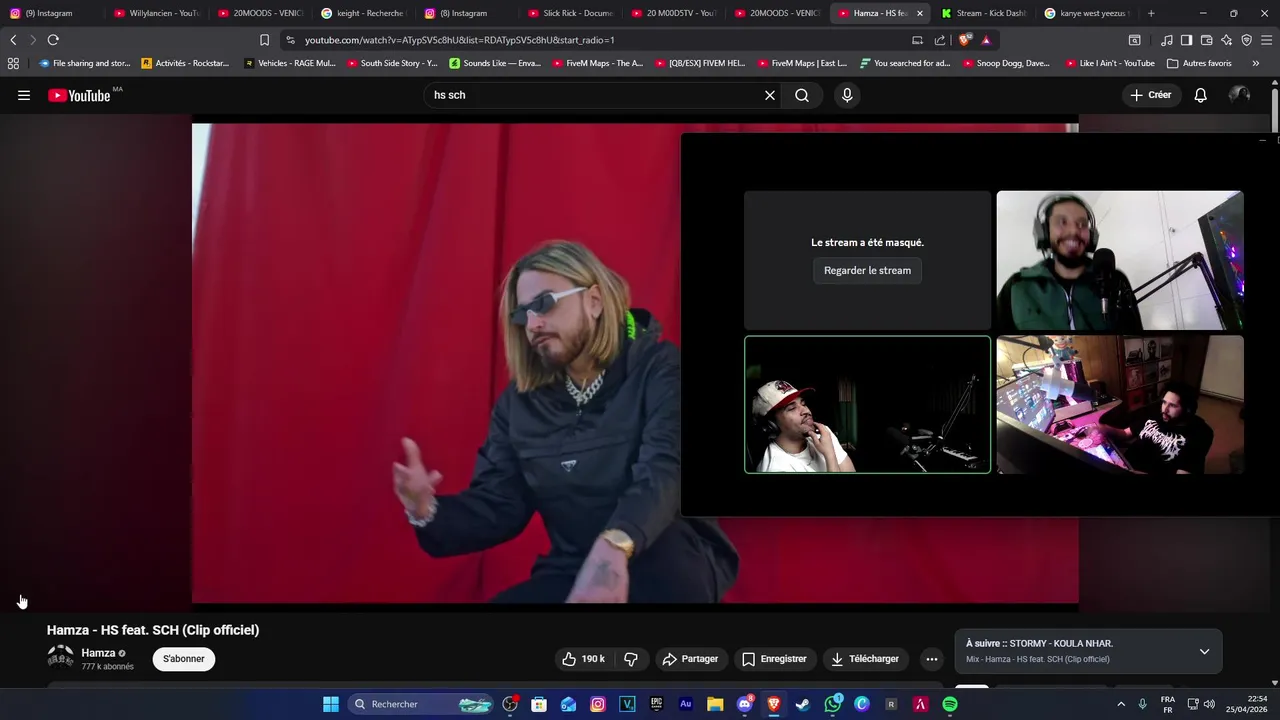Switch to the 'Slick Rick - Docume' tab
The width and height of the screenshot is (1280, 720).
click(x=571, y=13)
